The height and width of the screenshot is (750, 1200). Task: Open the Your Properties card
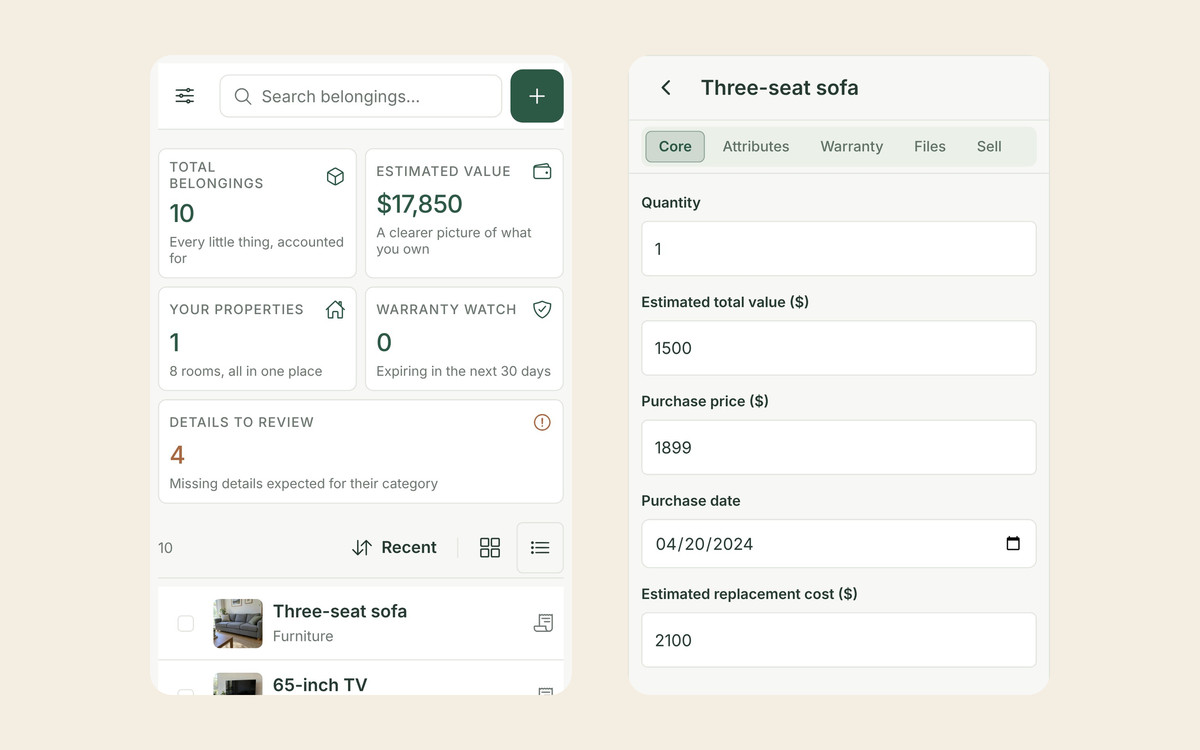point(257,339)
